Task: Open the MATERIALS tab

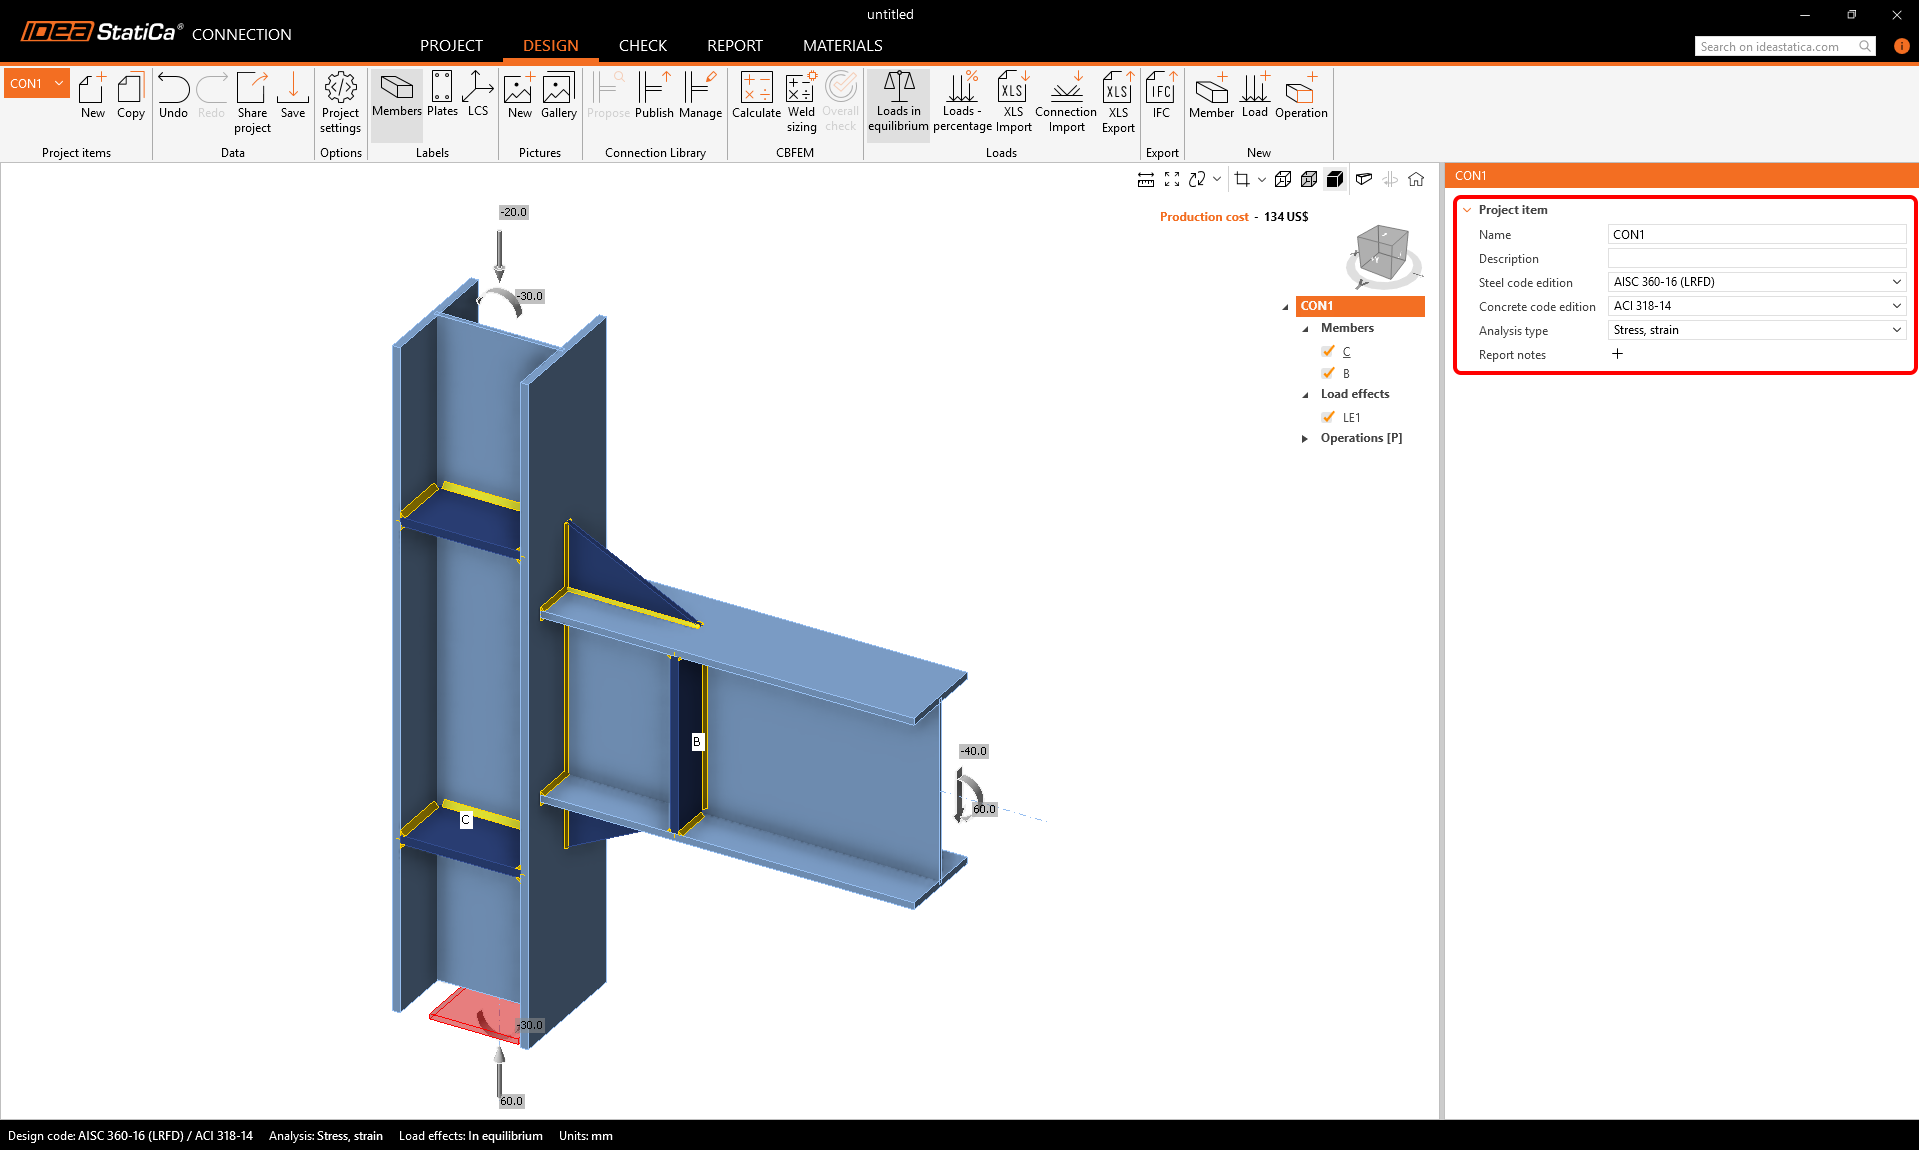Action: coord(842,46)
